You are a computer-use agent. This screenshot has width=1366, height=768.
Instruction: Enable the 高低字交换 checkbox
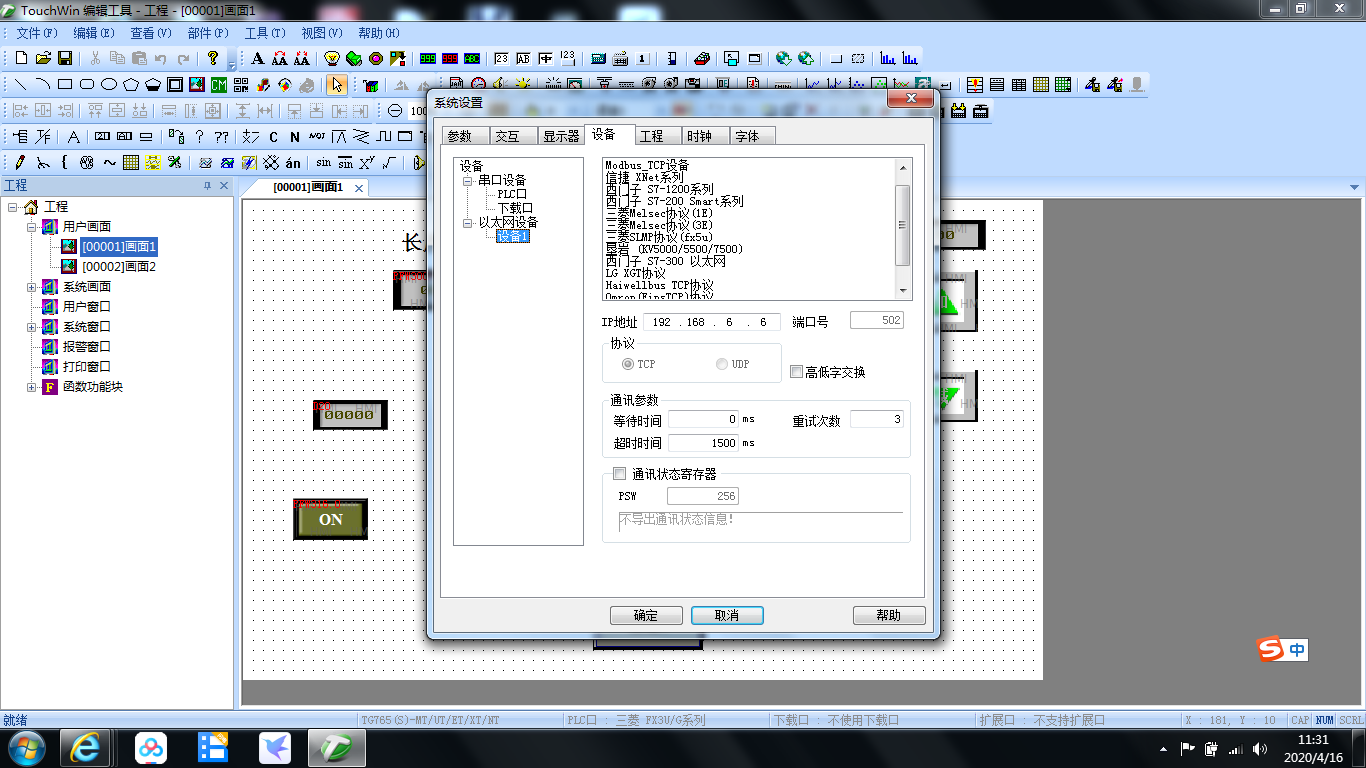(x=796, y=372)
